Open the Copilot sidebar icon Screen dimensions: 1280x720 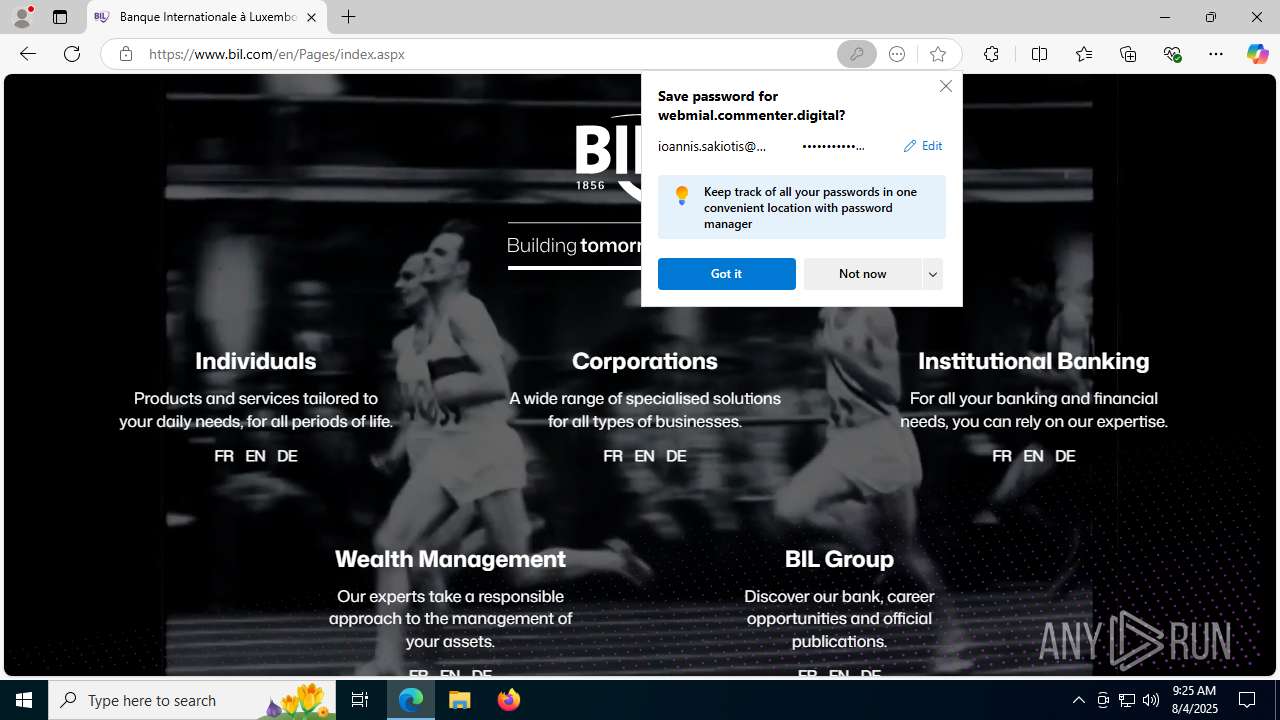pyautogui.click(x=1257, y=54)
